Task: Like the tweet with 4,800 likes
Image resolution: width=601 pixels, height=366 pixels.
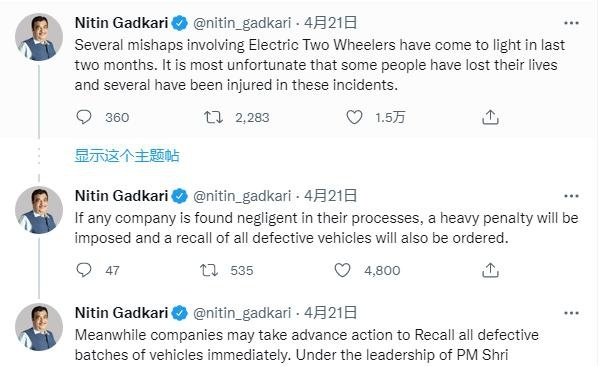Action: (342, 270)
